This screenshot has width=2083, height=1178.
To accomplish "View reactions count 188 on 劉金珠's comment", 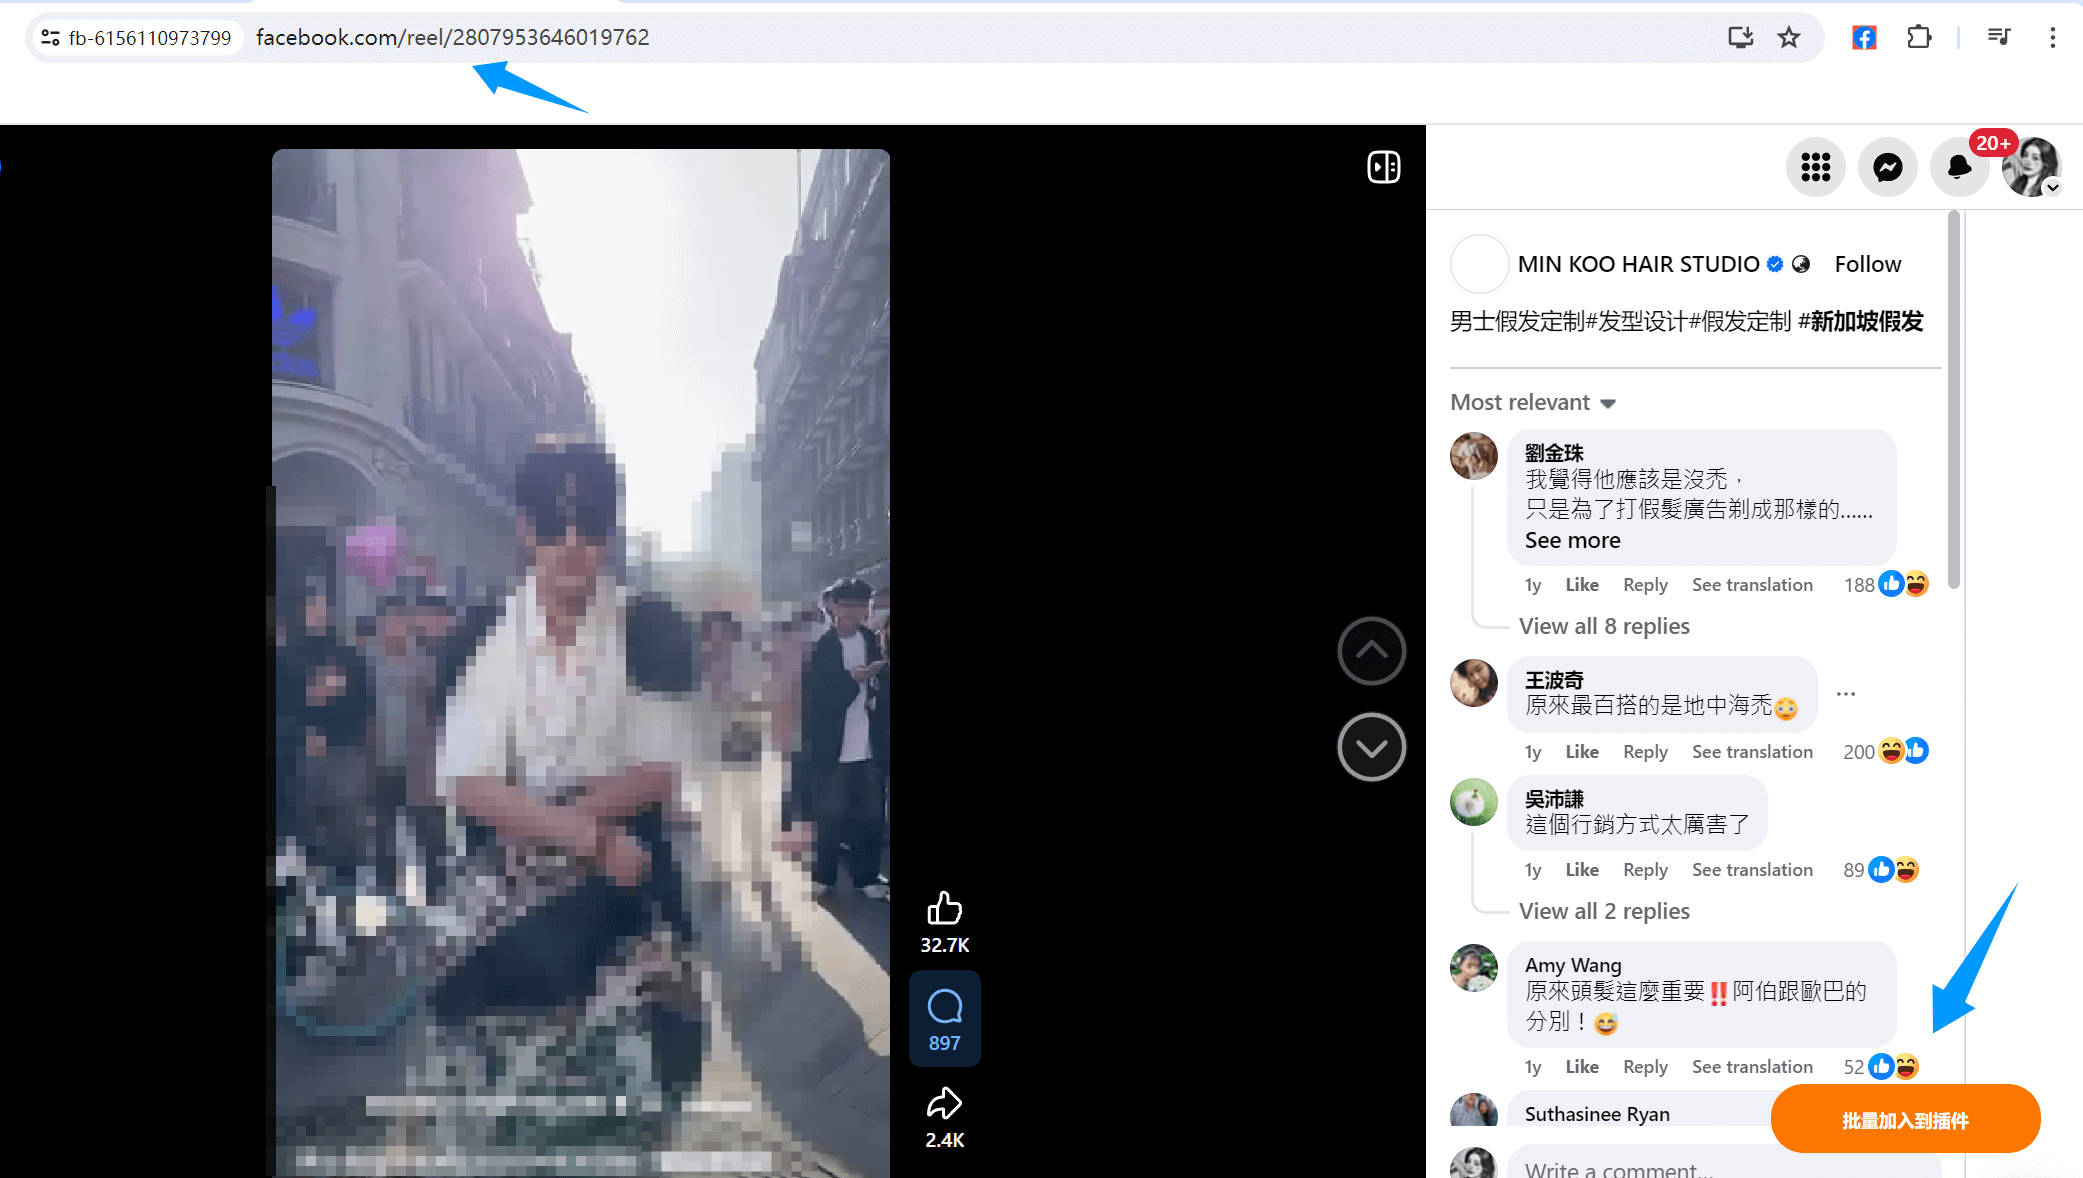I will pos(1885,585).
